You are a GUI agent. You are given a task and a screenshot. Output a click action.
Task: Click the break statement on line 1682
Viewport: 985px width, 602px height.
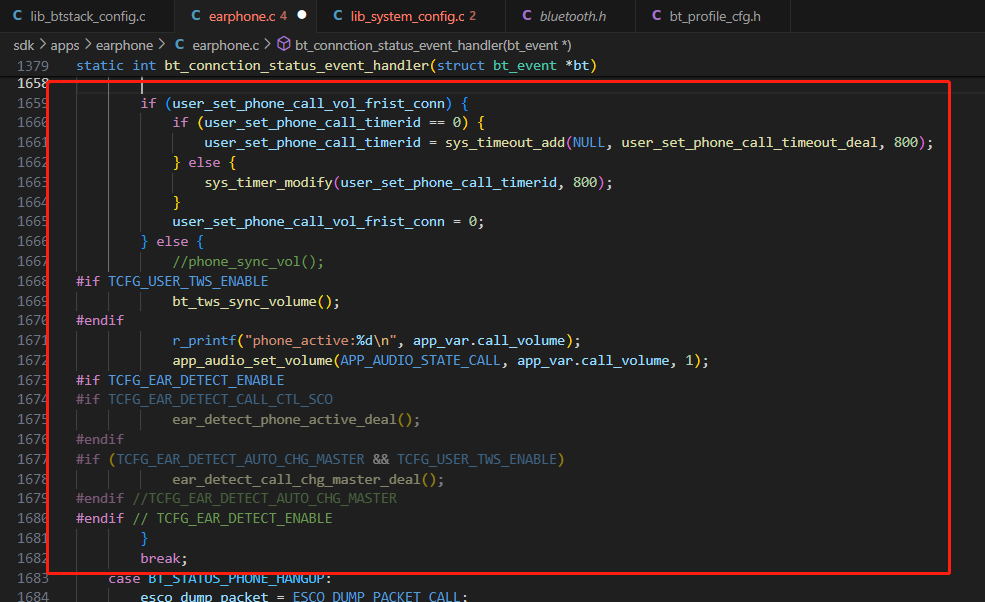point(163,558)
